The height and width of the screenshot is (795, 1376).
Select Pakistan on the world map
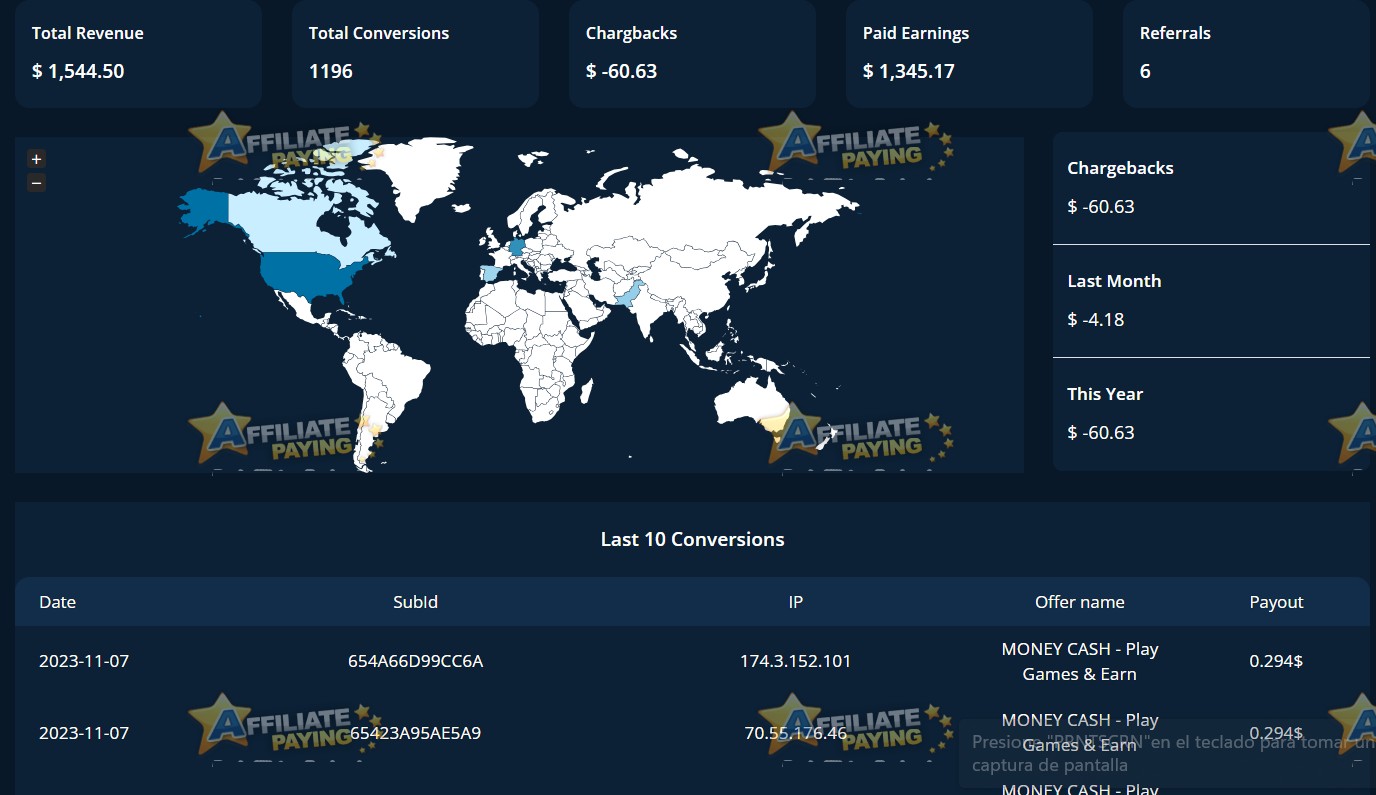(x=627, y=293)
